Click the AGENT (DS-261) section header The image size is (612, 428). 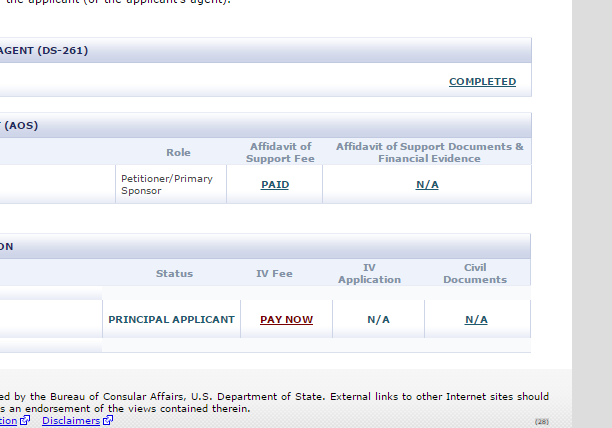tap(265, 50)
